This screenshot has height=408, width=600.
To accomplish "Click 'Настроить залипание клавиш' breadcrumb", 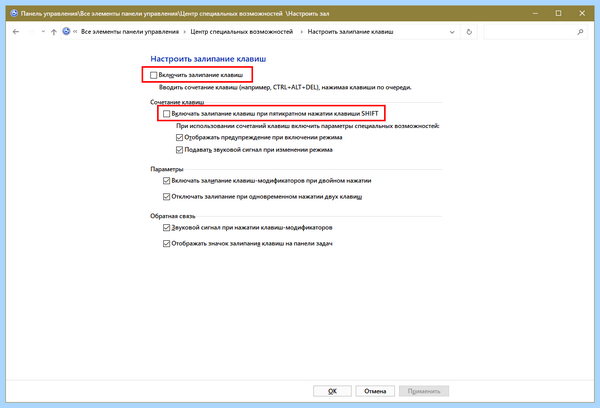I will coord(350,32).
